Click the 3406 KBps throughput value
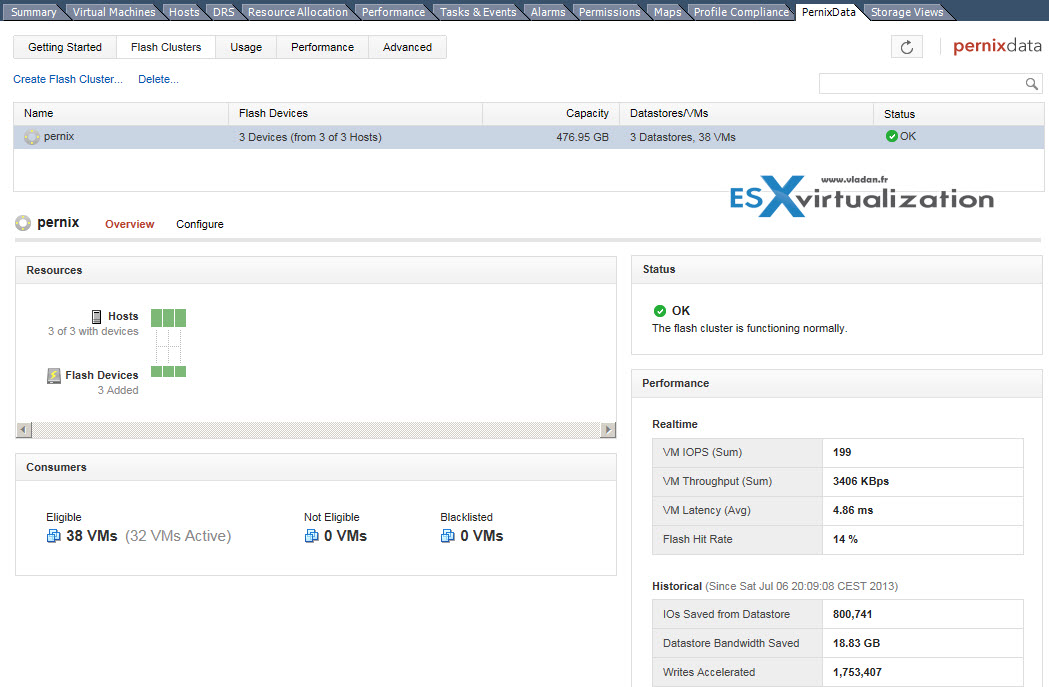The height and width of the screenshot is (687, 1049). [x=860, y=482]
